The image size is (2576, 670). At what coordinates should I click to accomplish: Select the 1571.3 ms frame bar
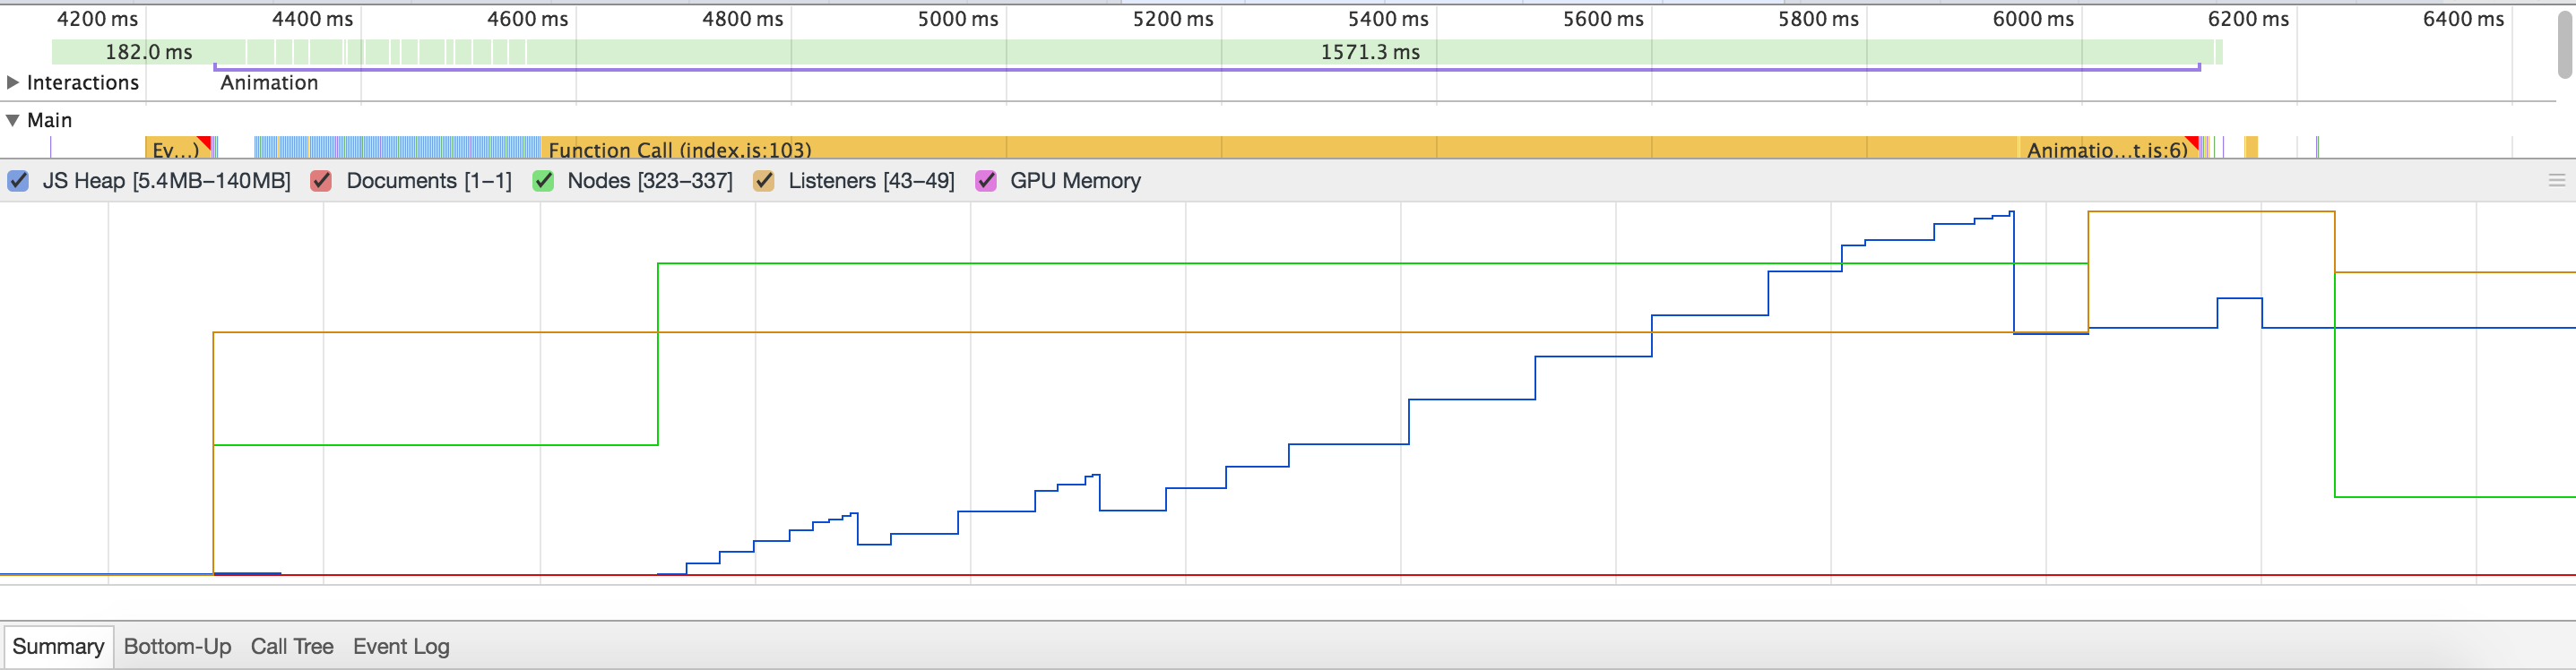(x=1369, y=52)
